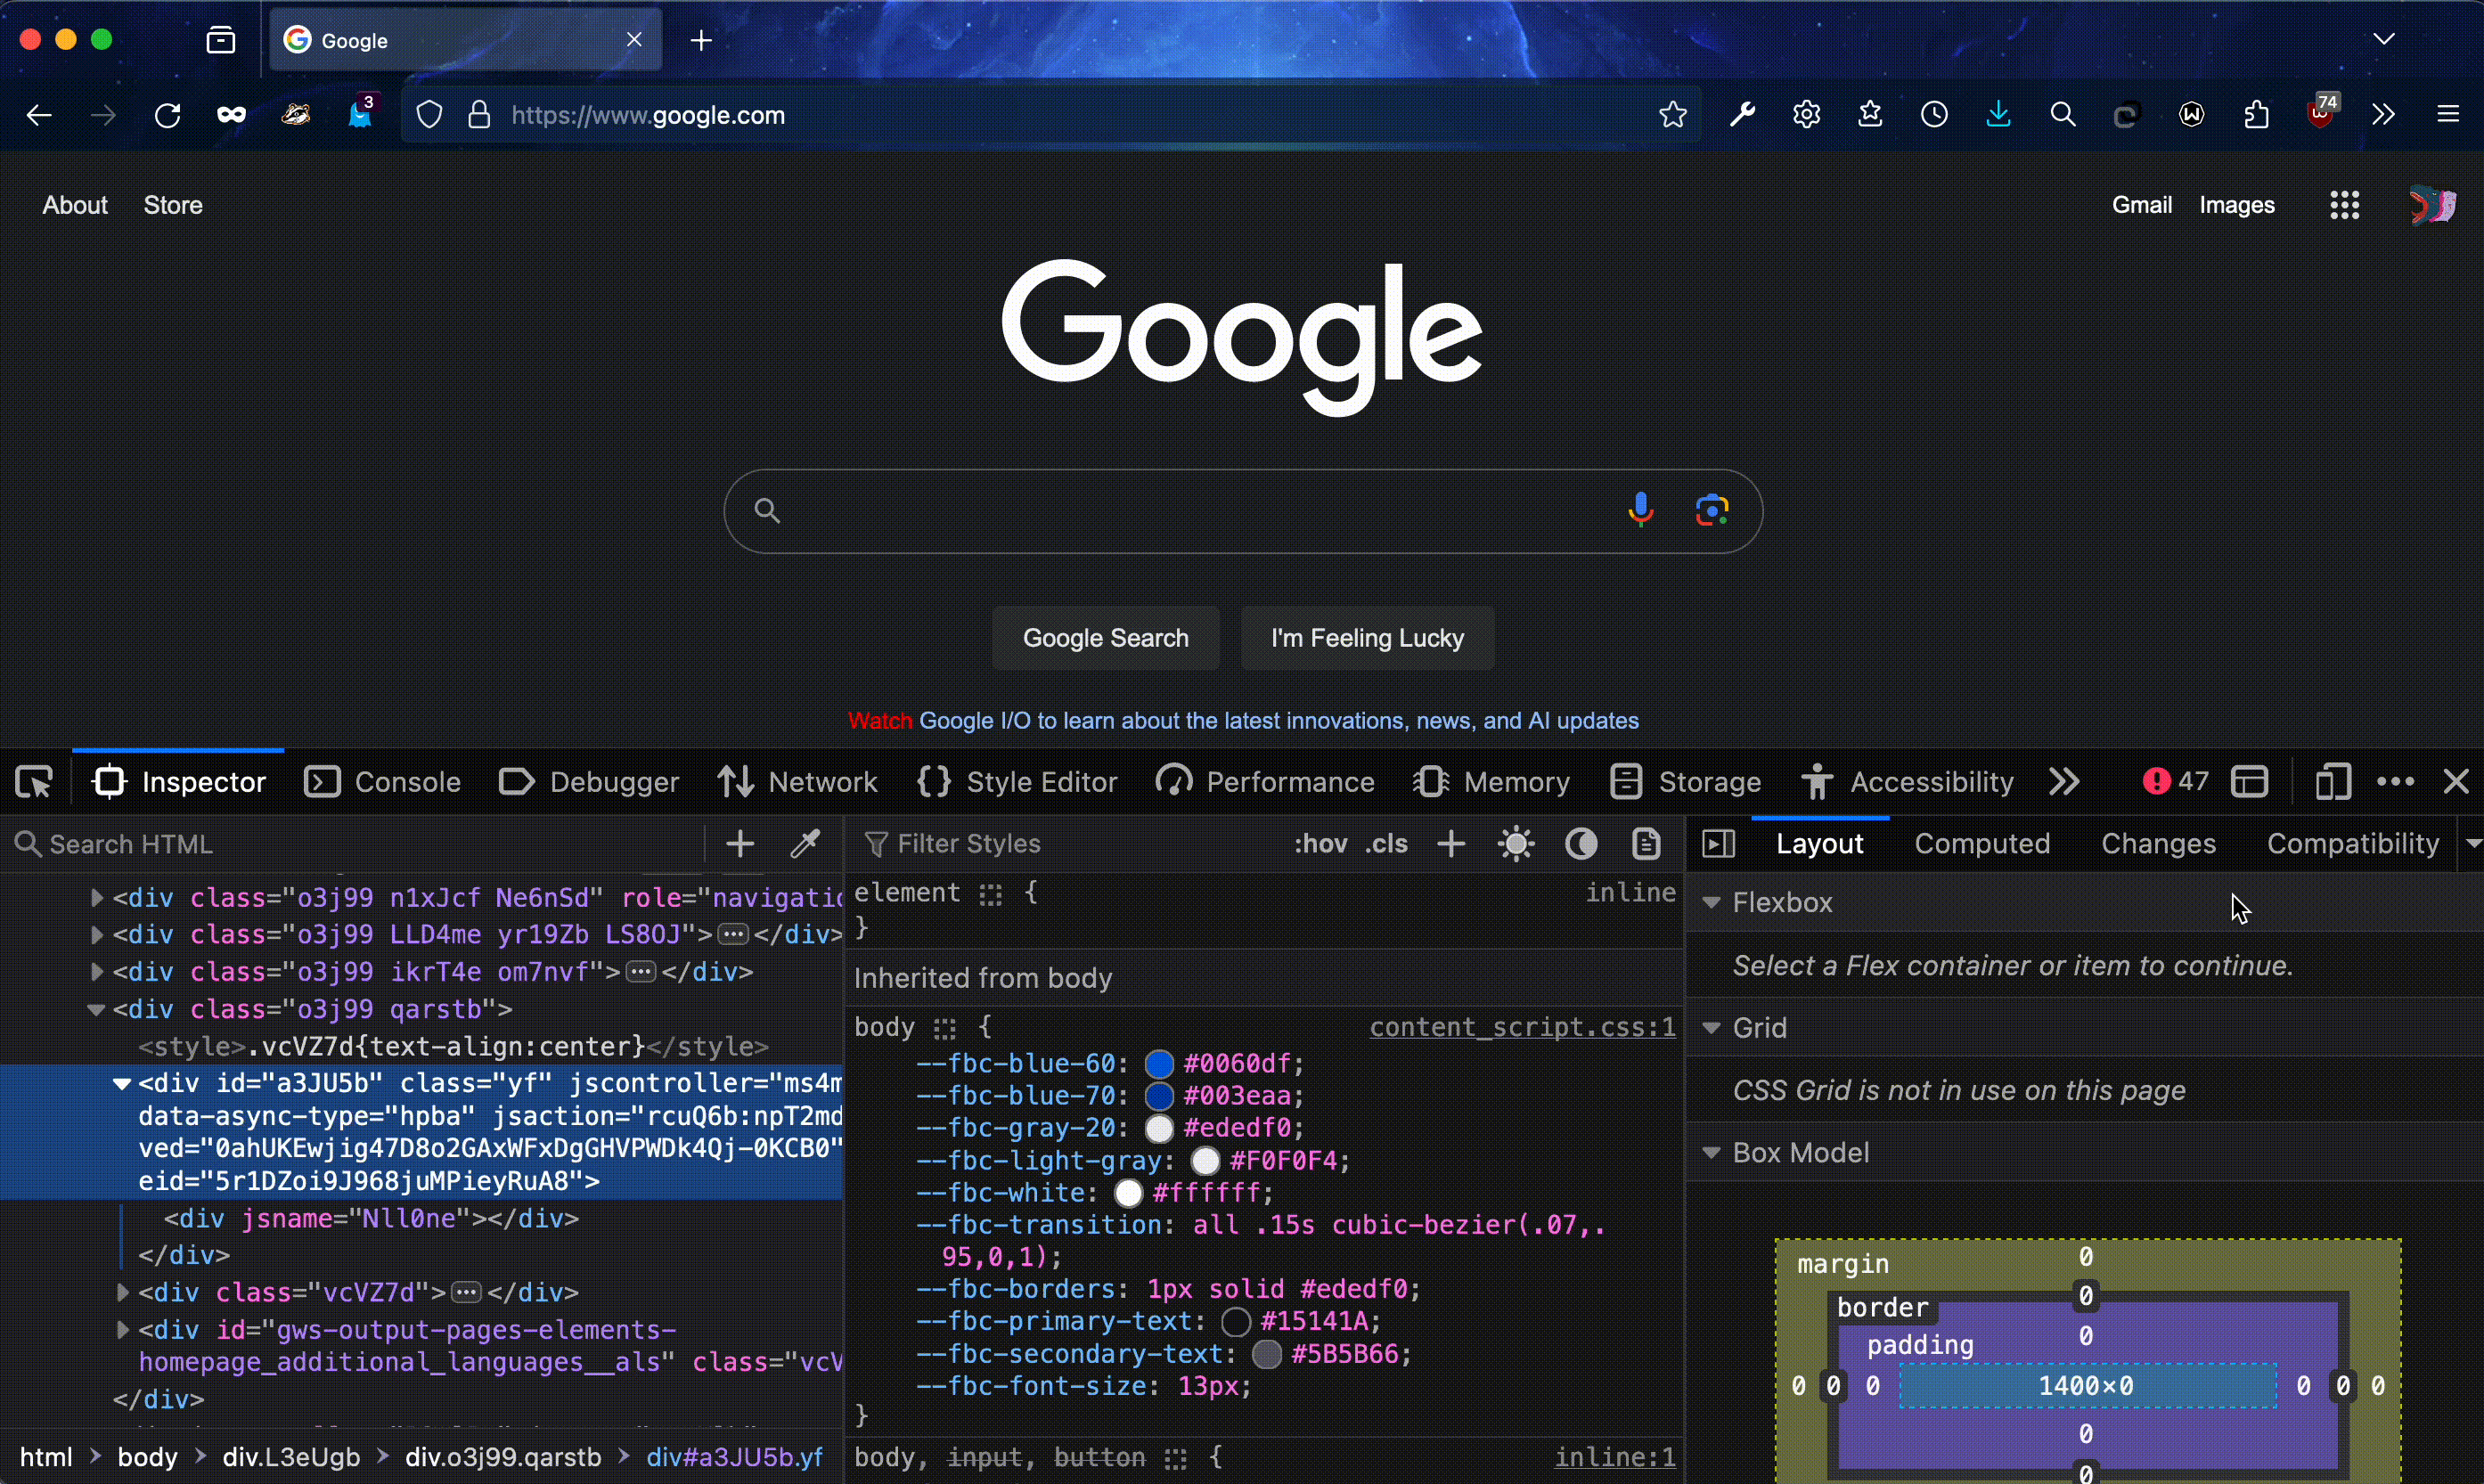Viewport: 2484px width, 1484px height.
Task: Reload the current page
Action: click(x=167, y=116)
